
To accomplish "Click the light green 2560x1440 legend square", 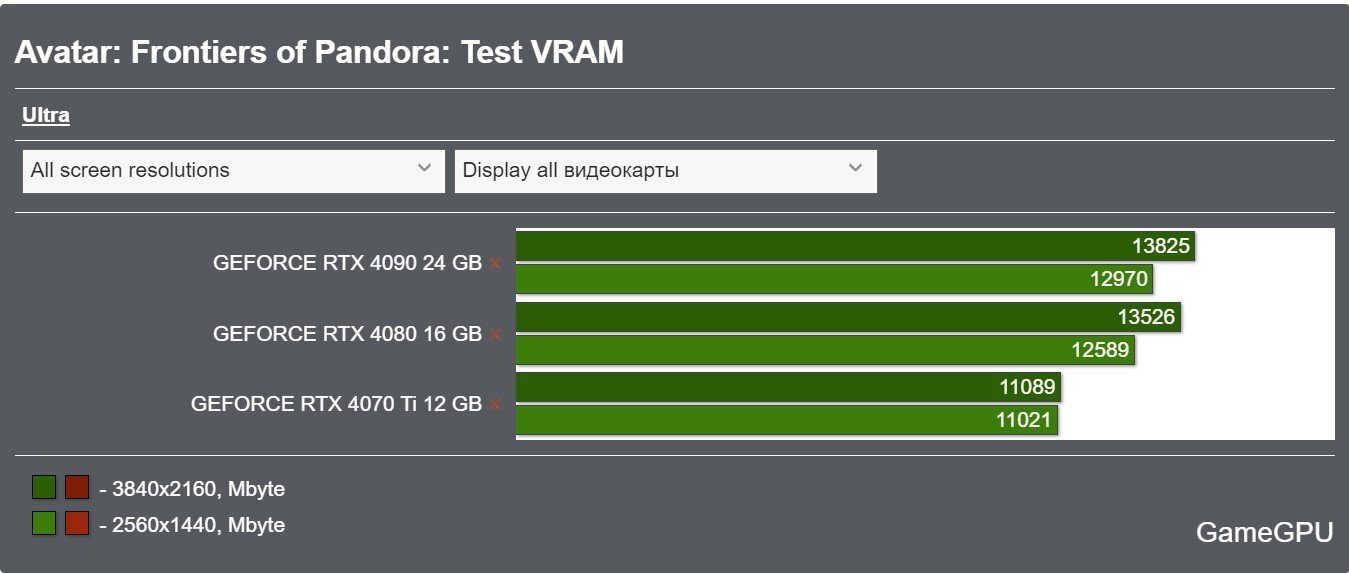I will coord(44,523).
